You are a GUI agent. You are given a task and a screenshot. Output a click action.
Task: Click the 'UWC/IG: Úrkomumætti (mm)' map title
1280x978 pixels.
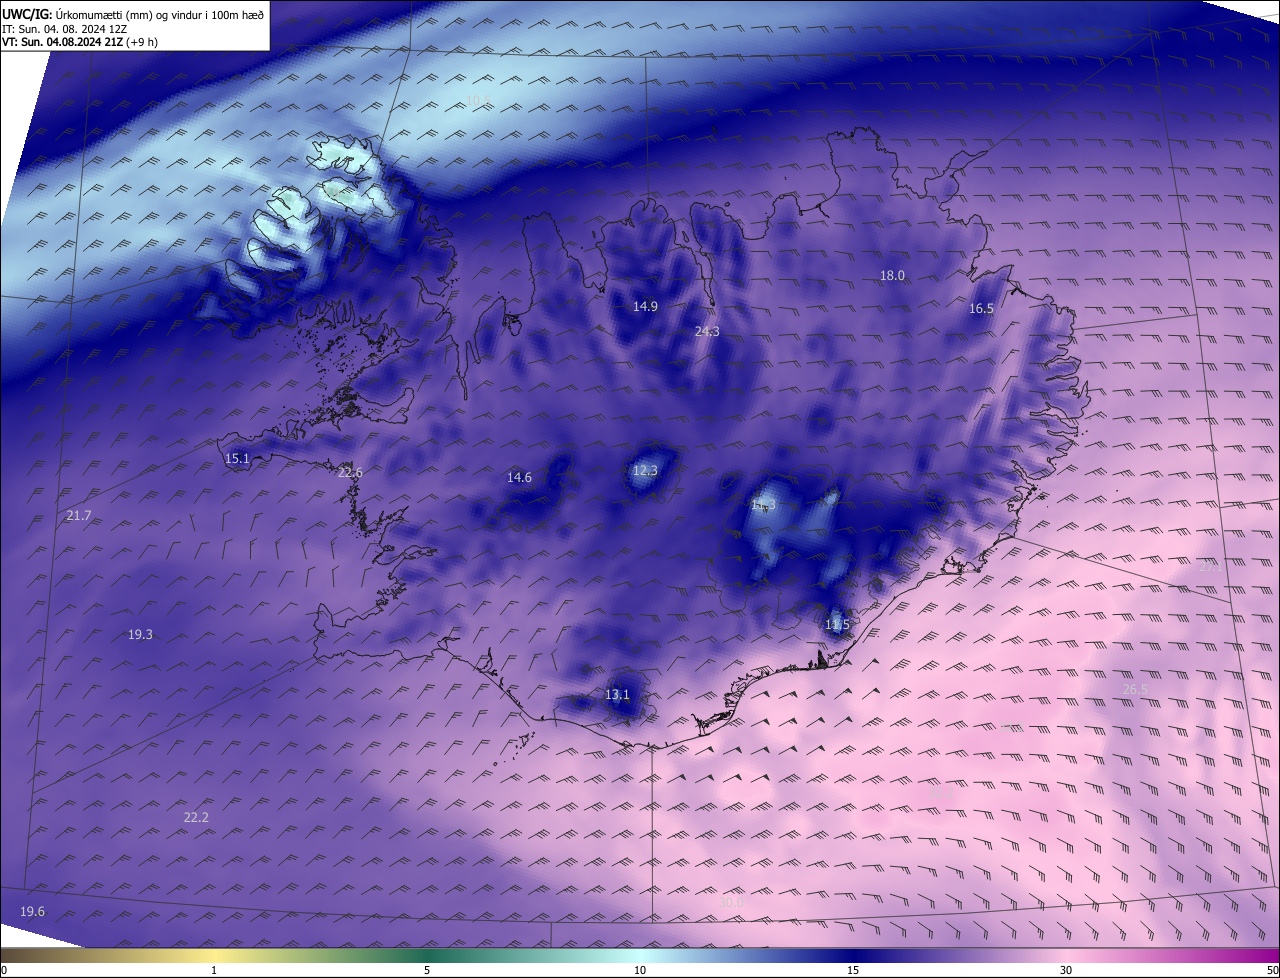pos(133,15)
